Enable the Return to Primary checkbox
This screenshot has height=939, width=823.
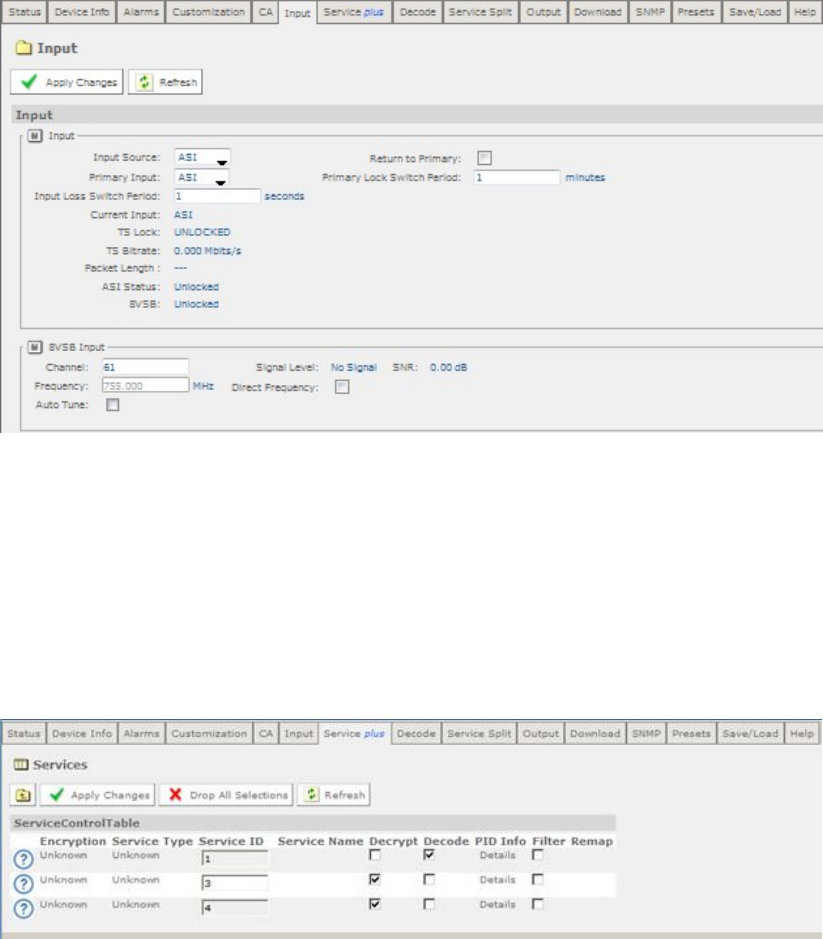484,158
